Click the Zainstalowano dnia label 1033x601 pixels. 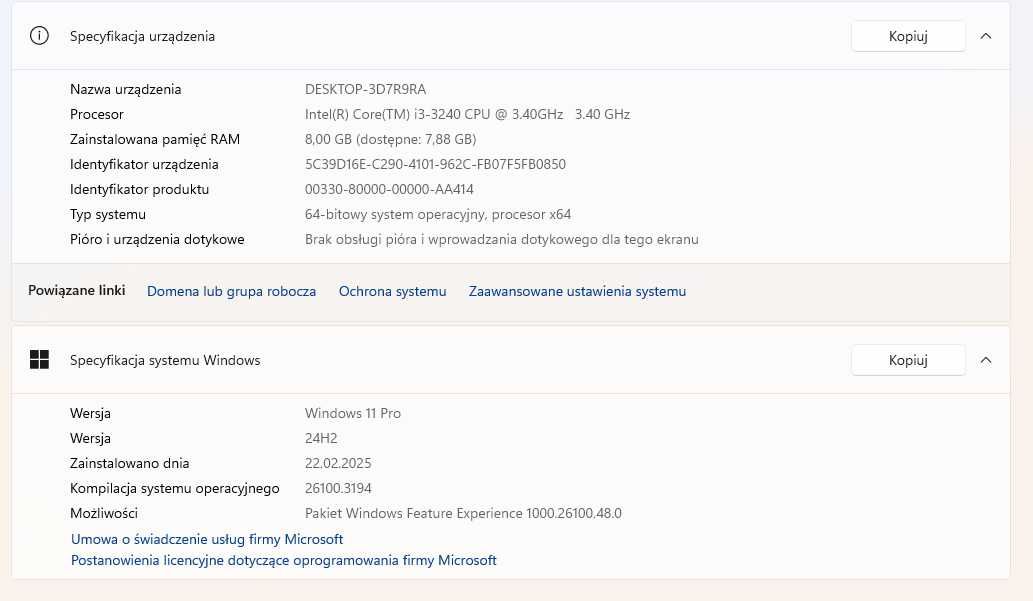(130, 463)
